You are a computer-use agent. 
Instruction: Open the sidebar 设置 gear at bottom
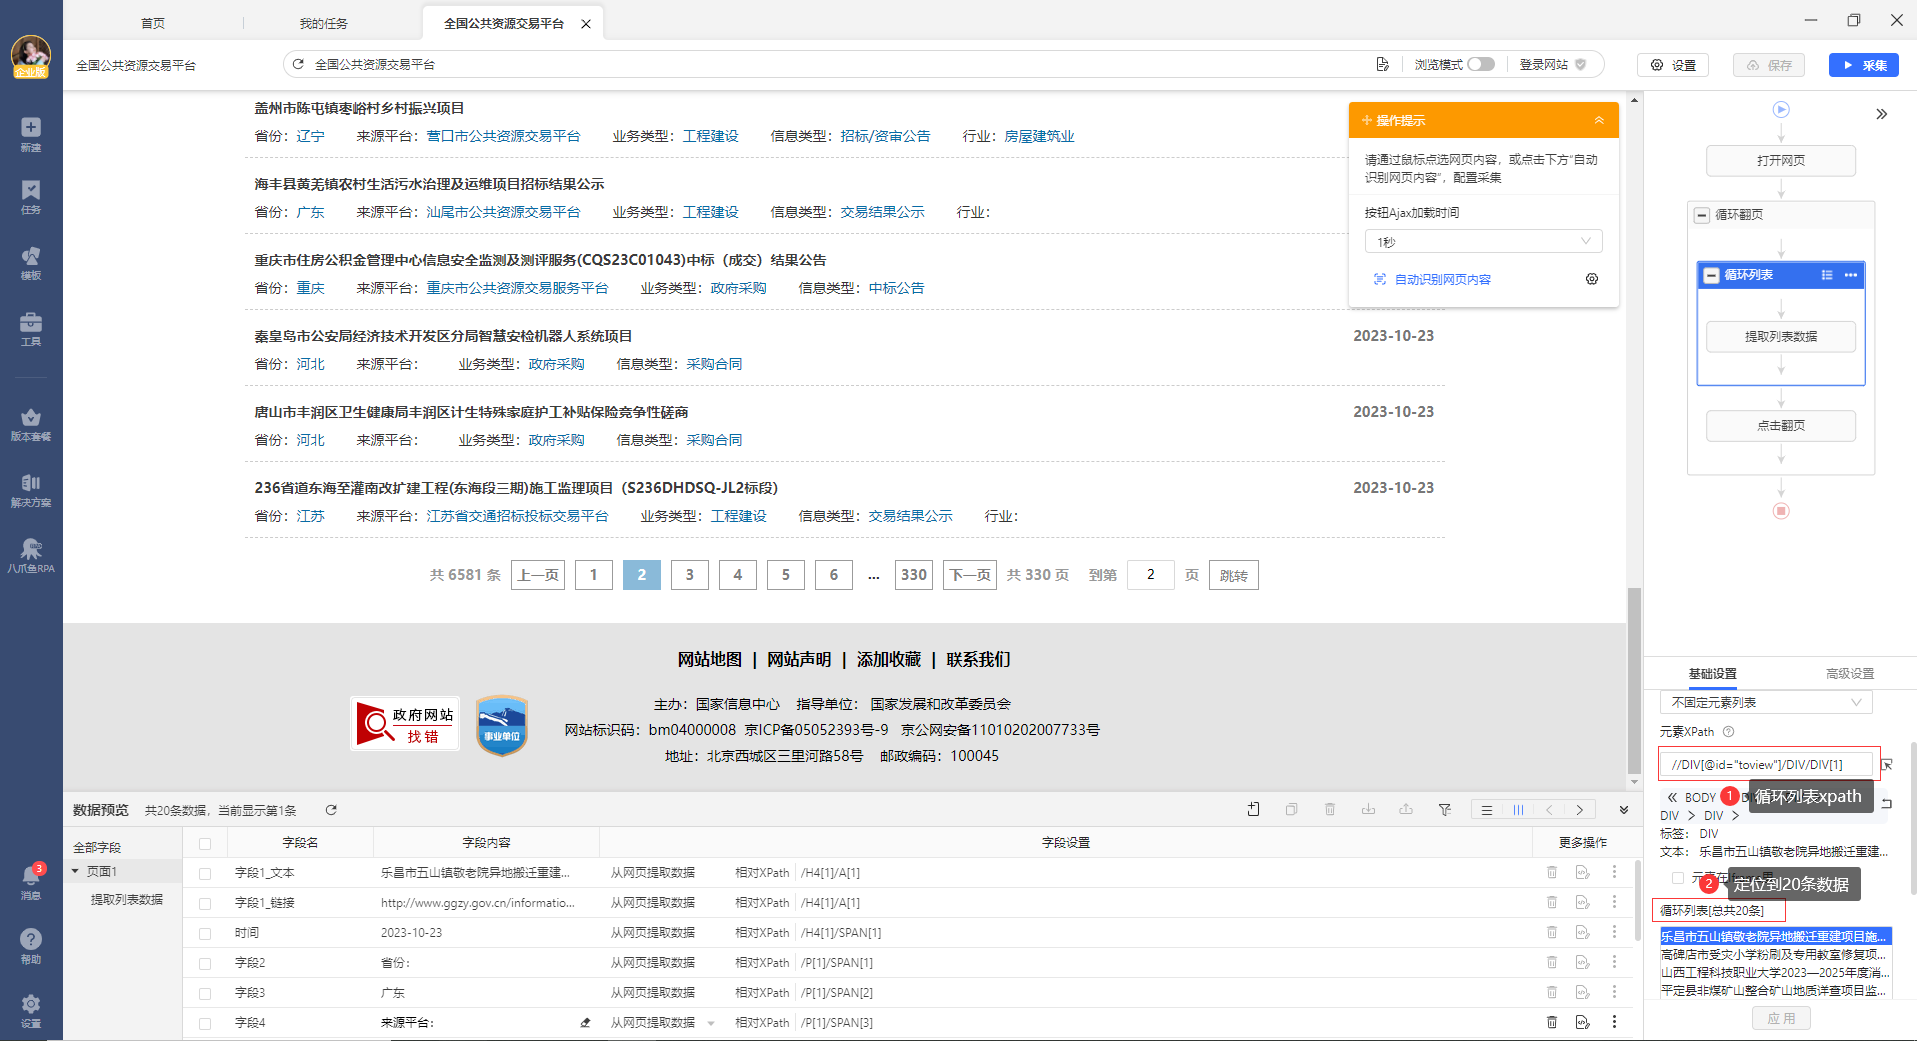pos(31,1010)
